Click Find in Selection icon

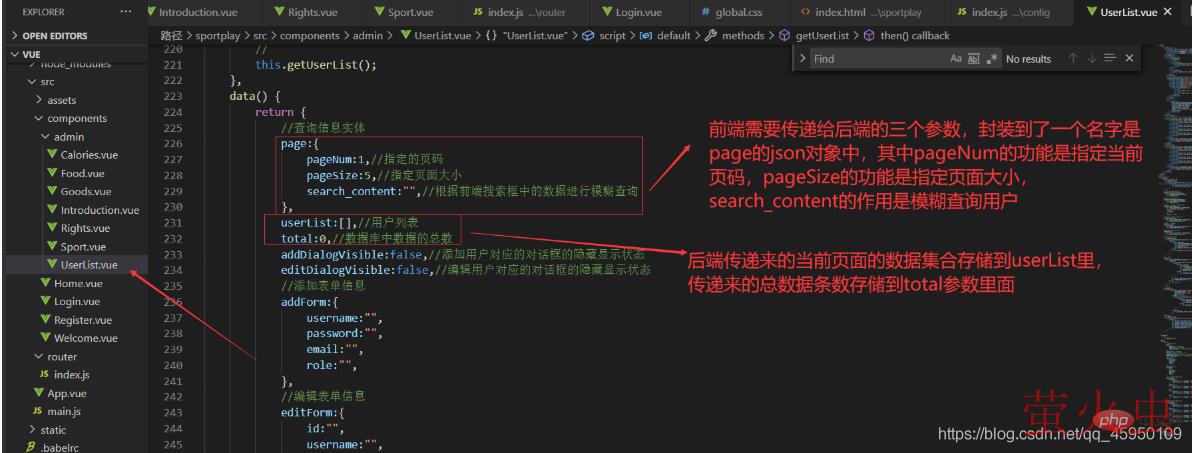1111,59
